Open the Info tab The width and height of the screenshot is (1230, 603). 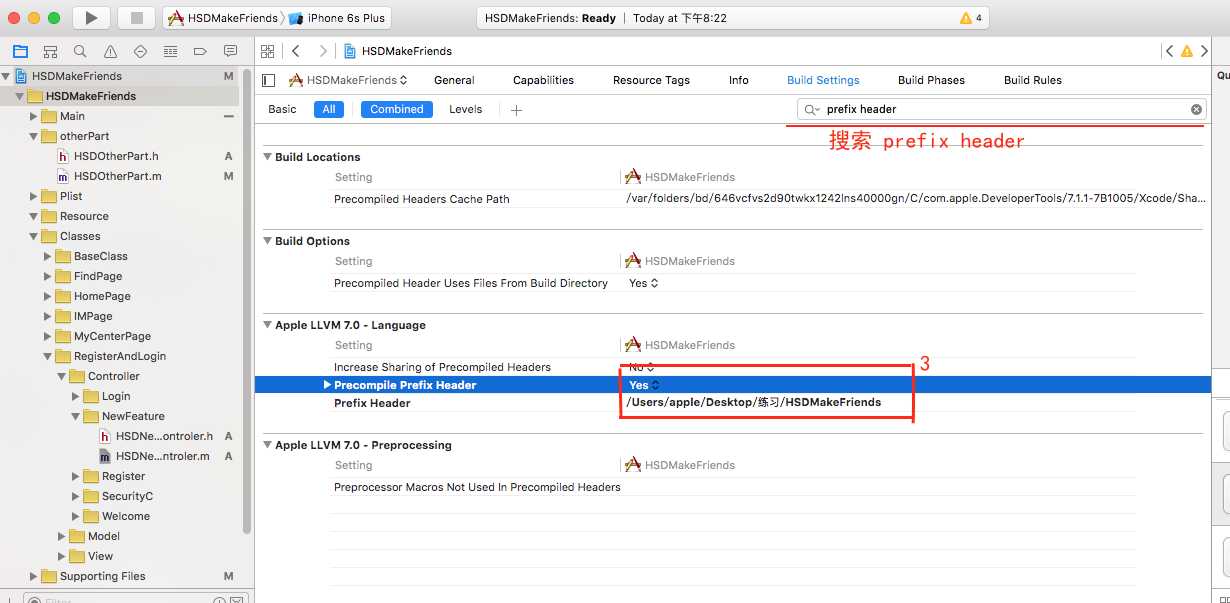(739, 80)
